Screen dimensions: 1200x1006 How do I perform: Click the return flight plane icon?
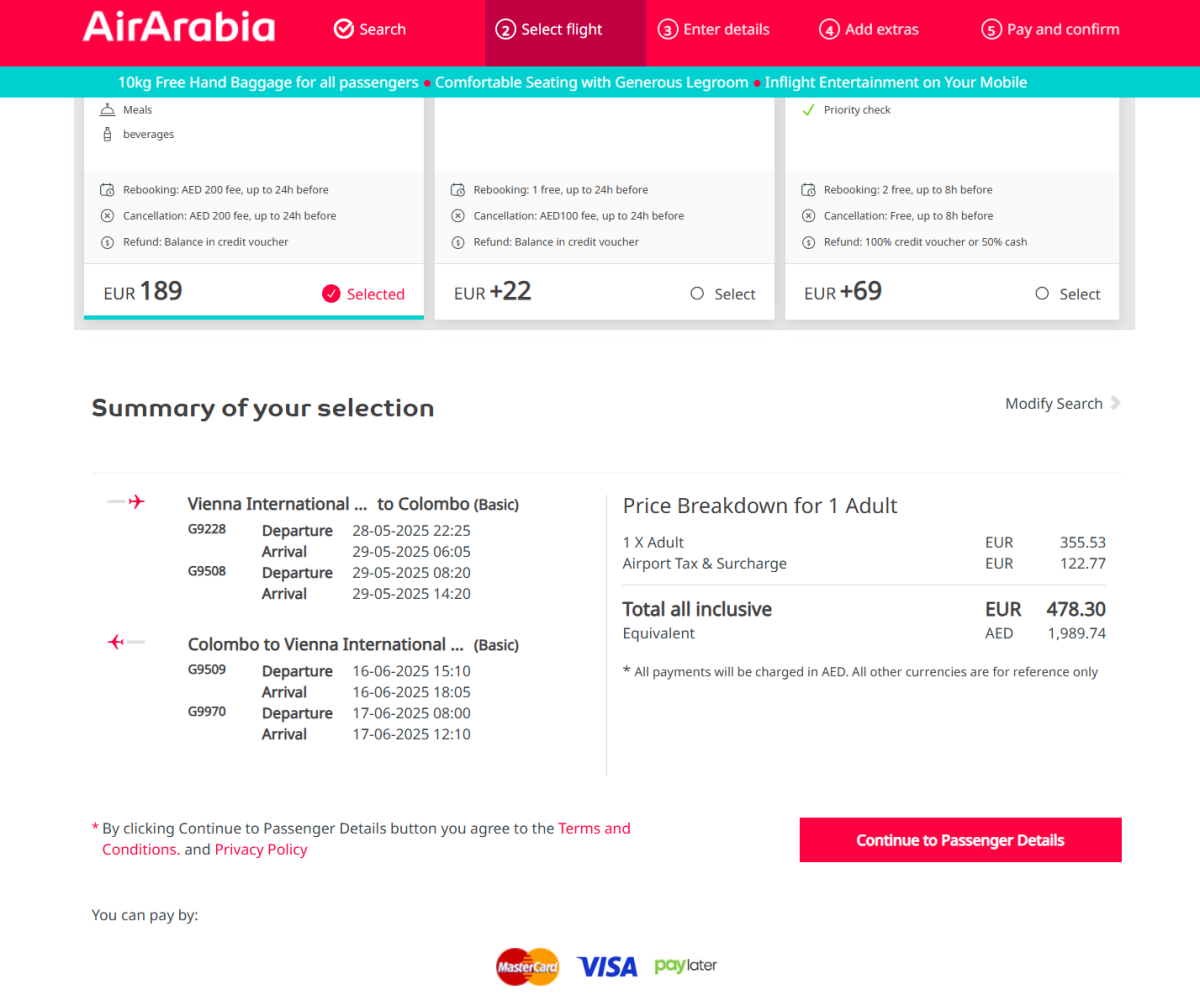[126, 642]
